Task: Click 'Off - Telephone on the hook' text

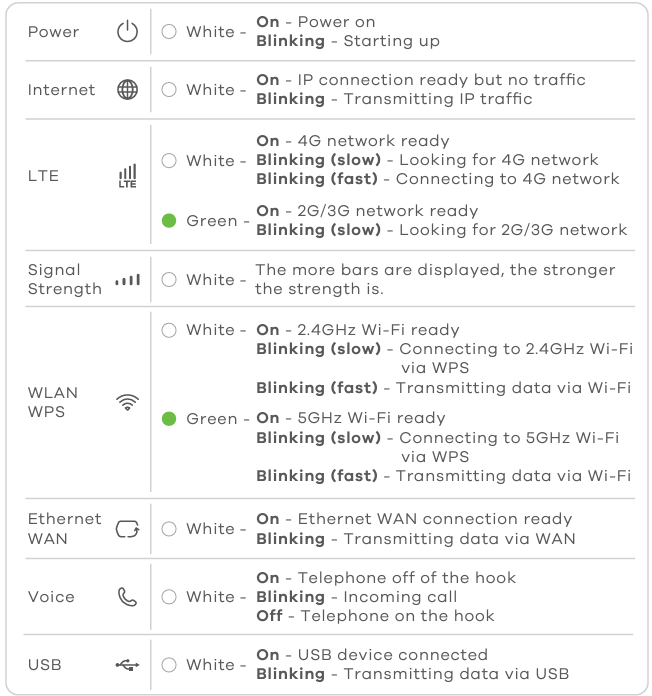Action: [375, 616]
